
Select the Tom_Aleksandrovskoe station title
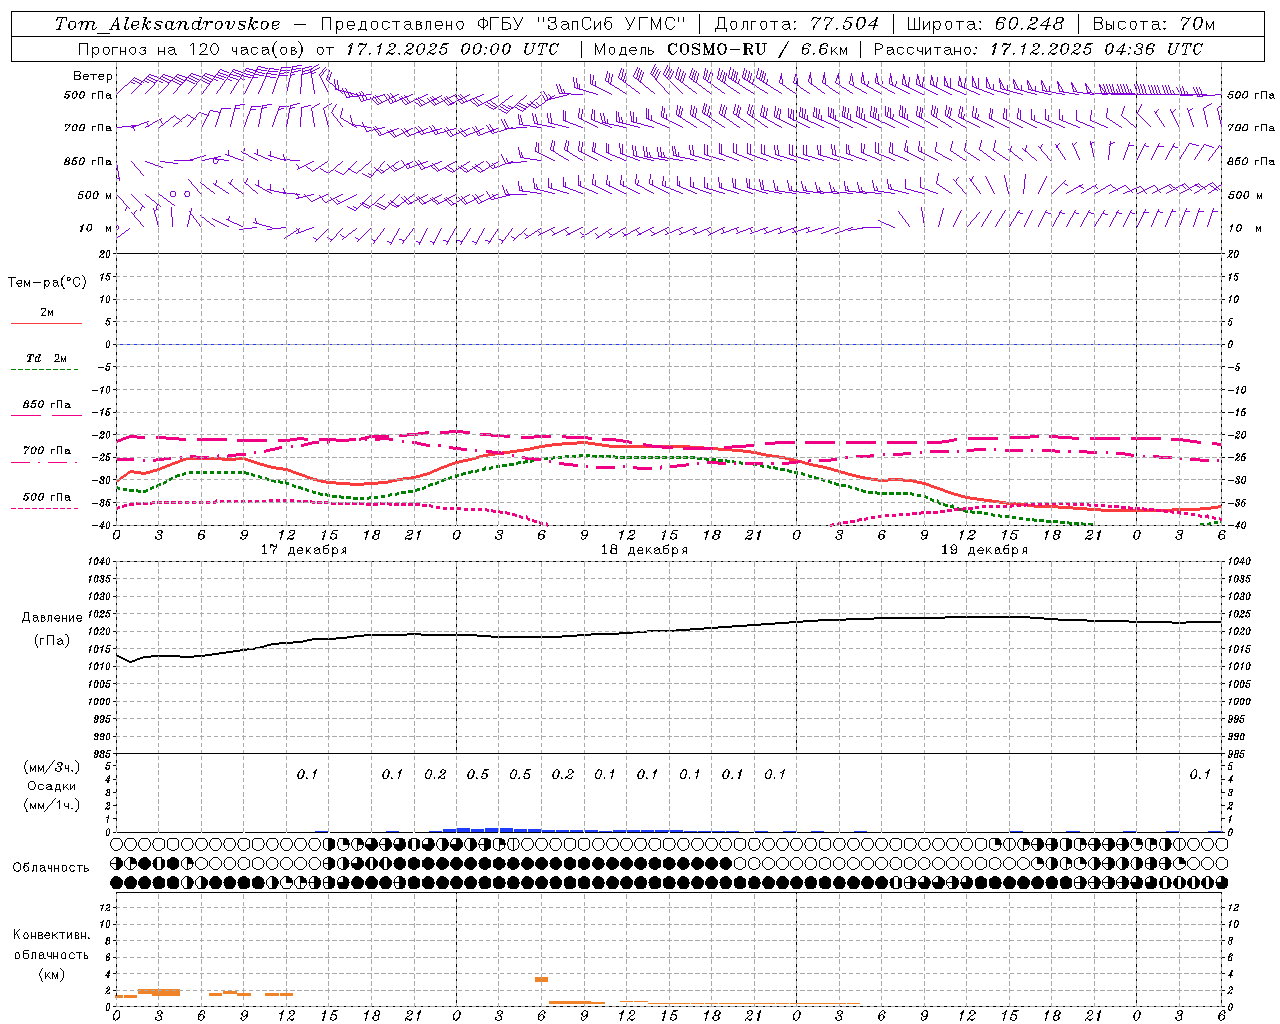[x=168, y=24]
